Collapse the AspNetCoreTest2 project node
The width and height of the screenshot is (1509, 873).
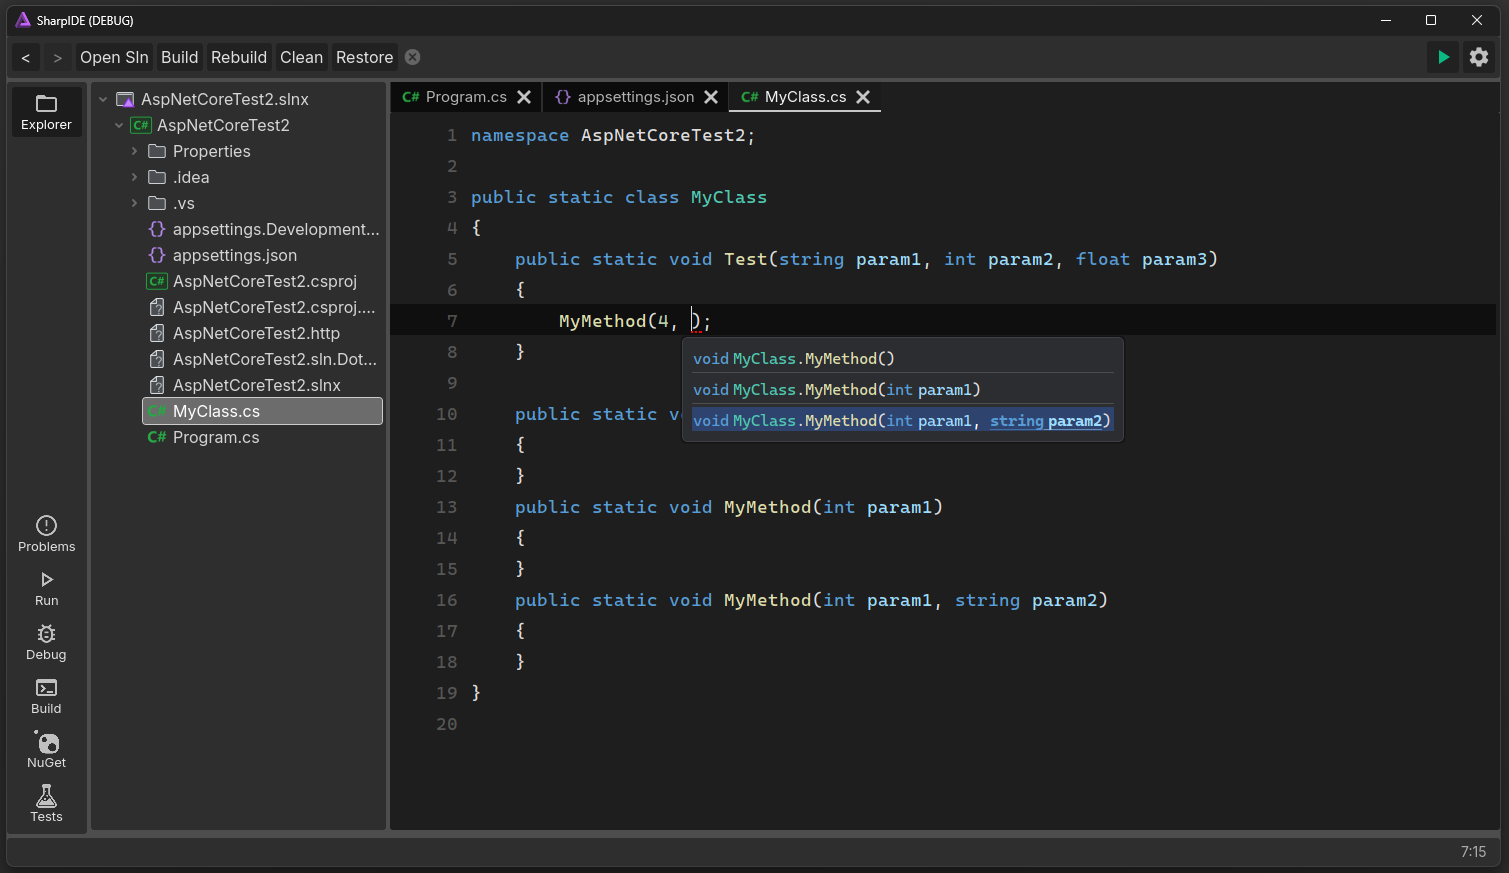coord(119,125)
